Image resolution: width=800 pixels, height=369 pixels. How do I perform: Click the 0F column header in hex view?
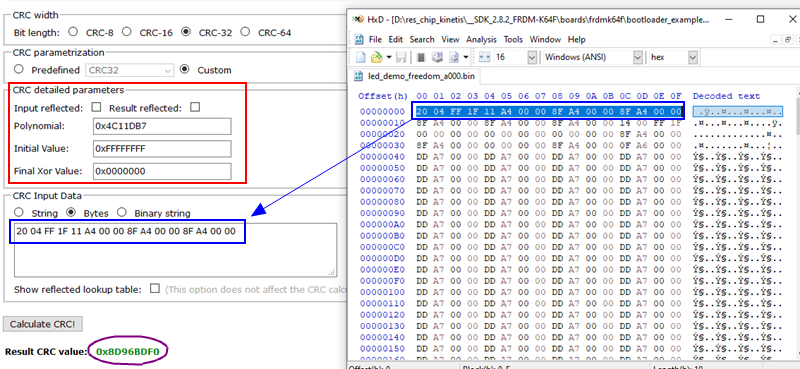(676, 96)
